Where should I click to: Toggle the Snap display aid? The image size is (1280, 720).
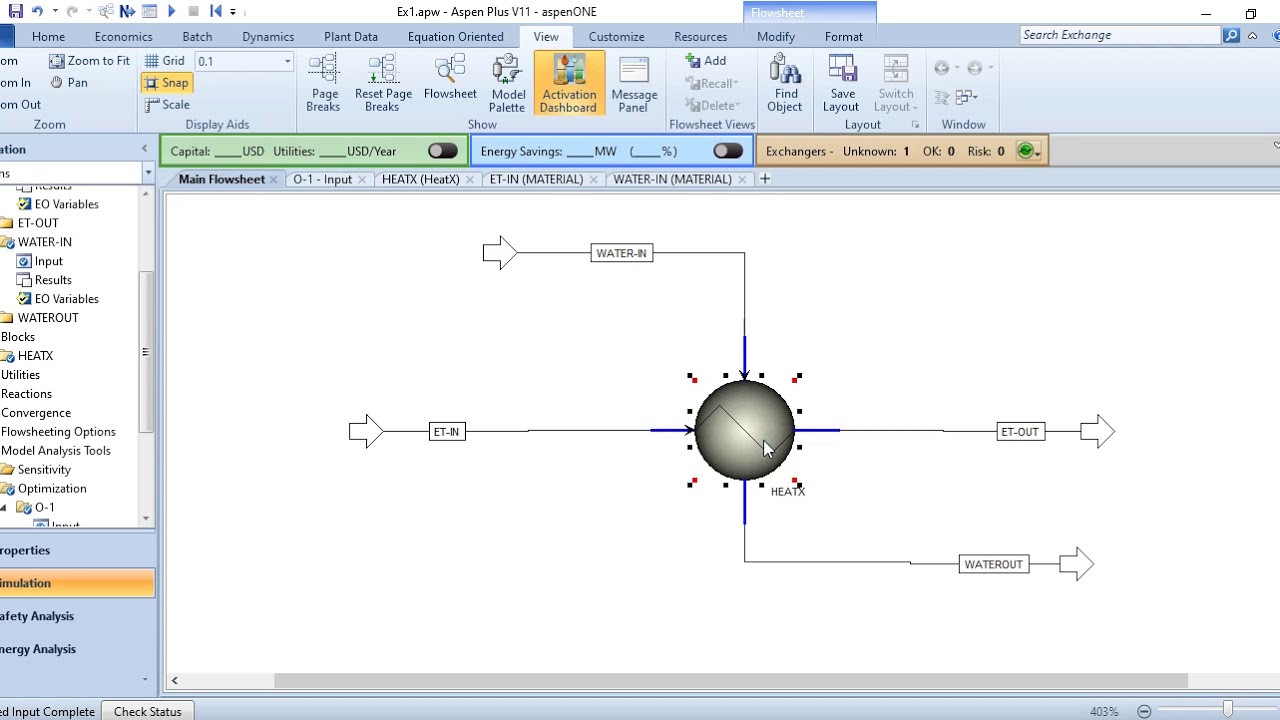[166, 83]
